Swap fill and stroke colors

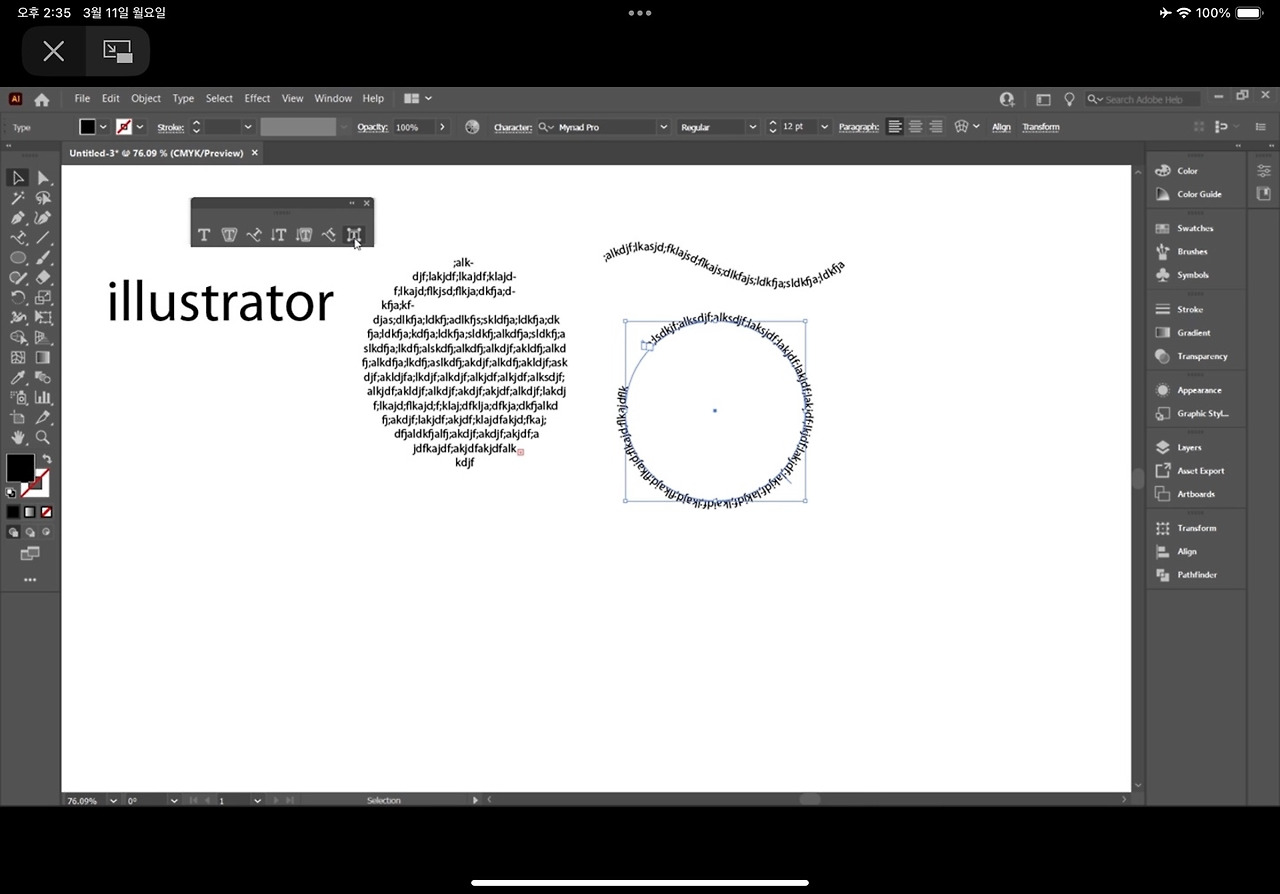point(46,460)
